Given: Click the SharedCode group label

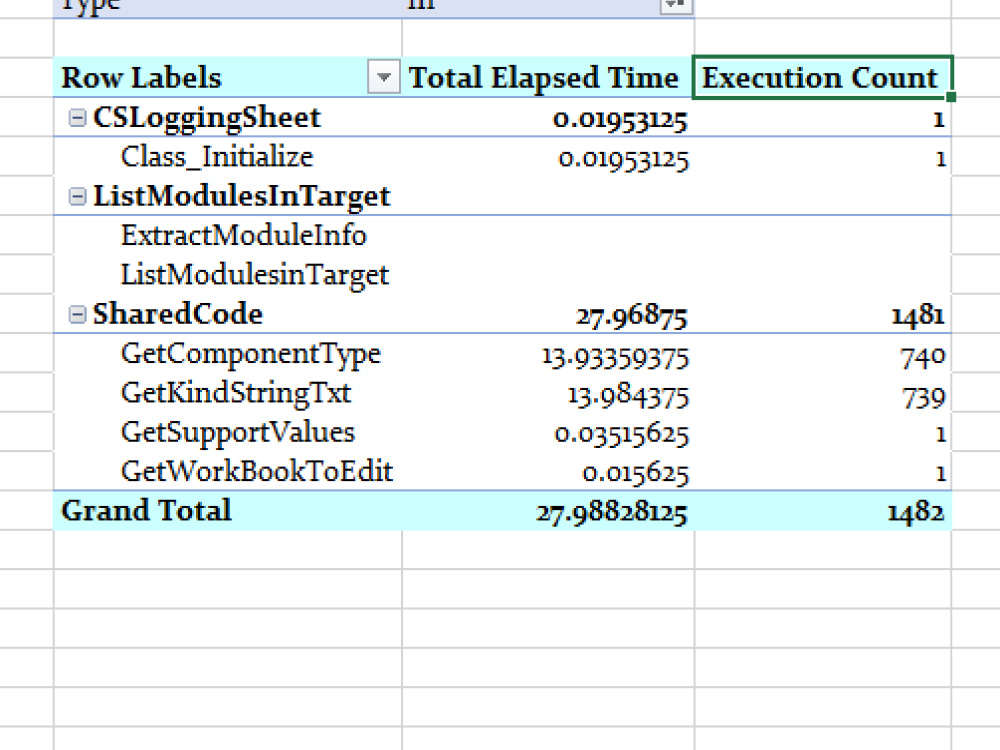Looking at the screenshot, I should pyautogui.click(x=178, y=314).
